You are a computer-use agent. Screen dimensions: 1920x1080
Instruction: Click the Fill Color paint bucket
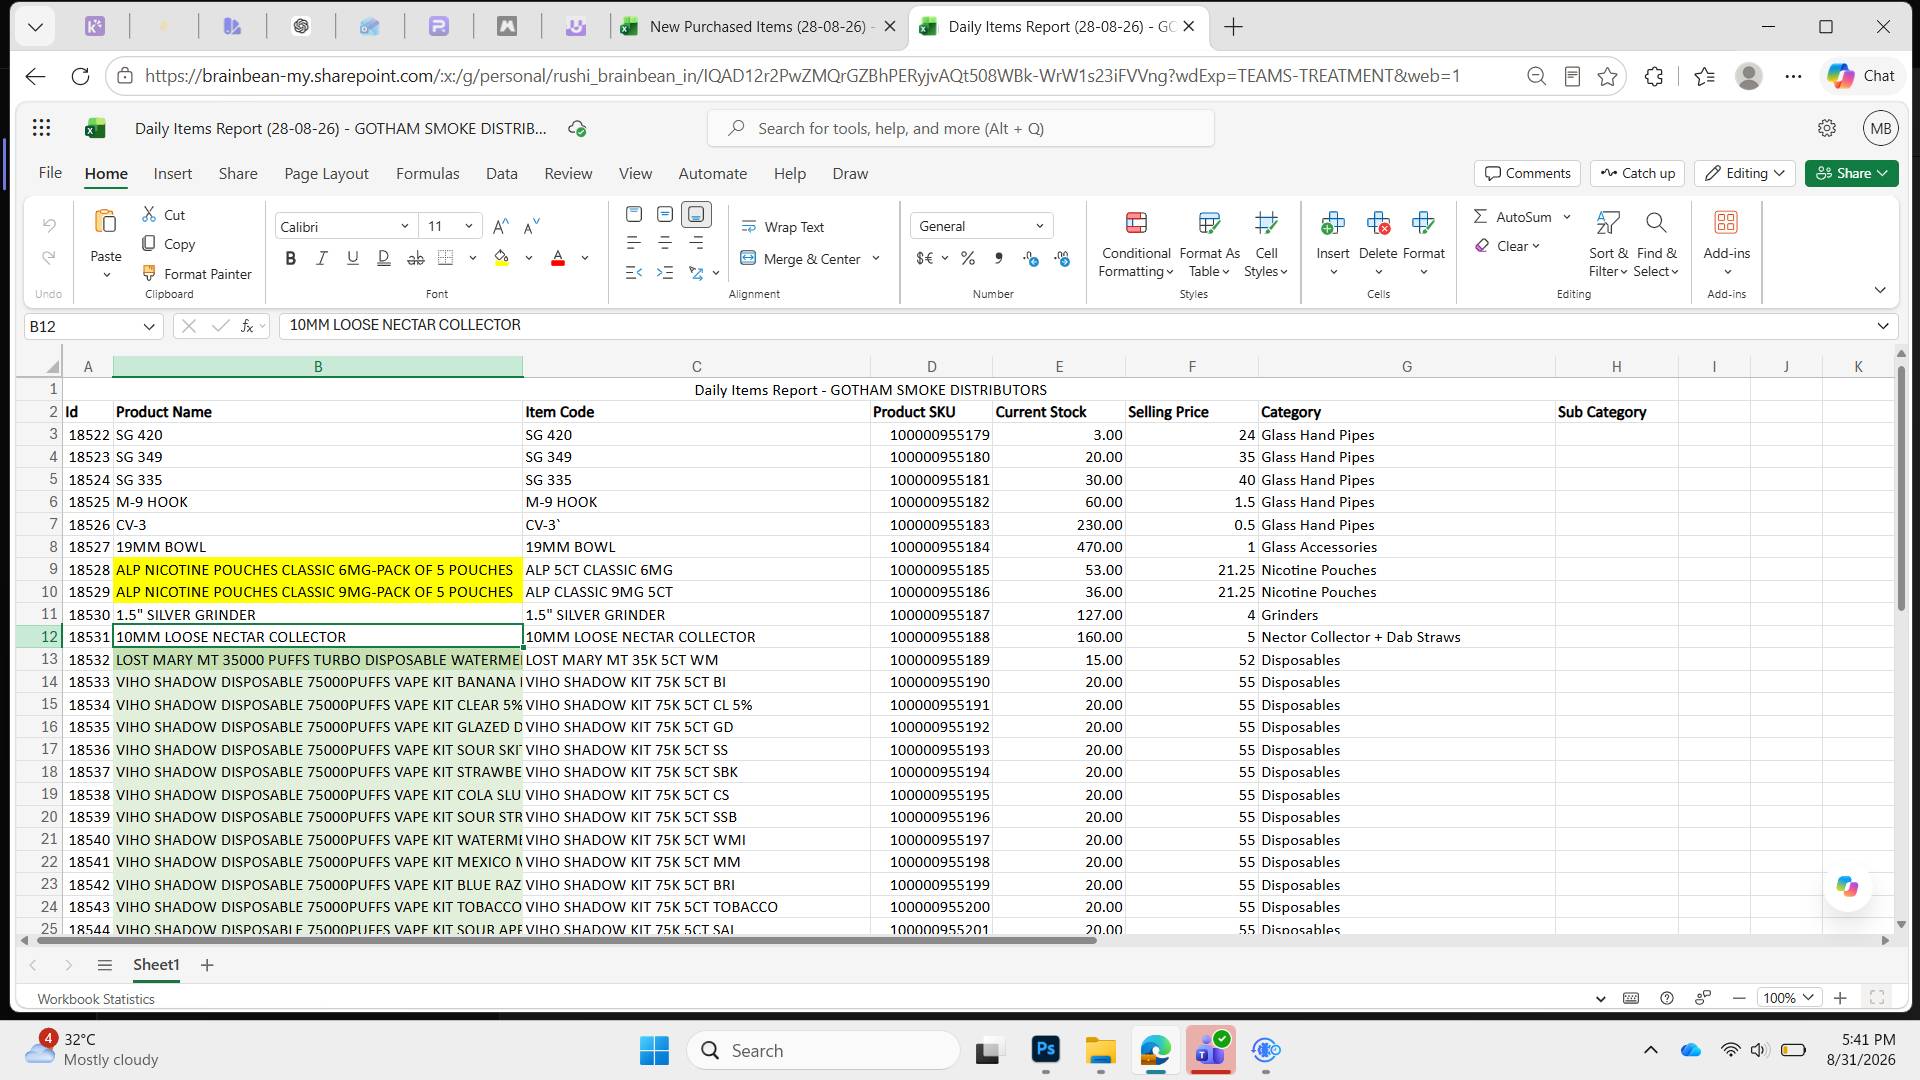click(502, 259)
